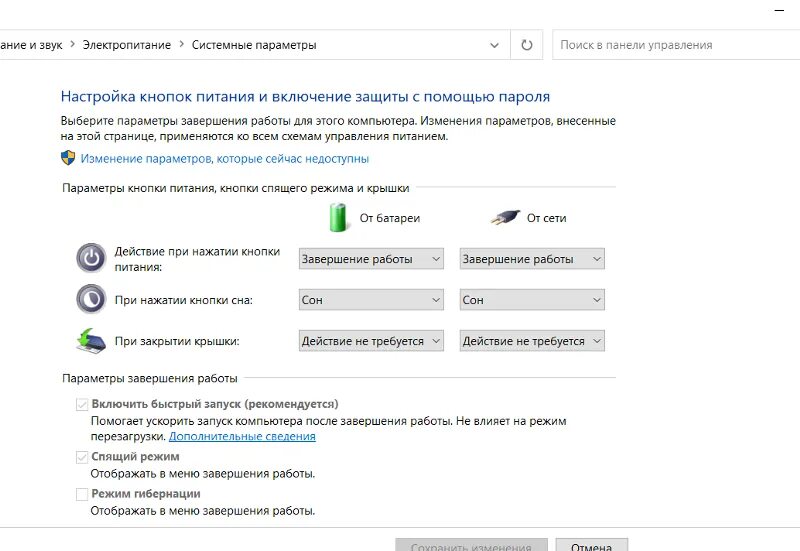Open the Дополнительные сведения link
Screen dimensions: 800x551
[242, 436]
